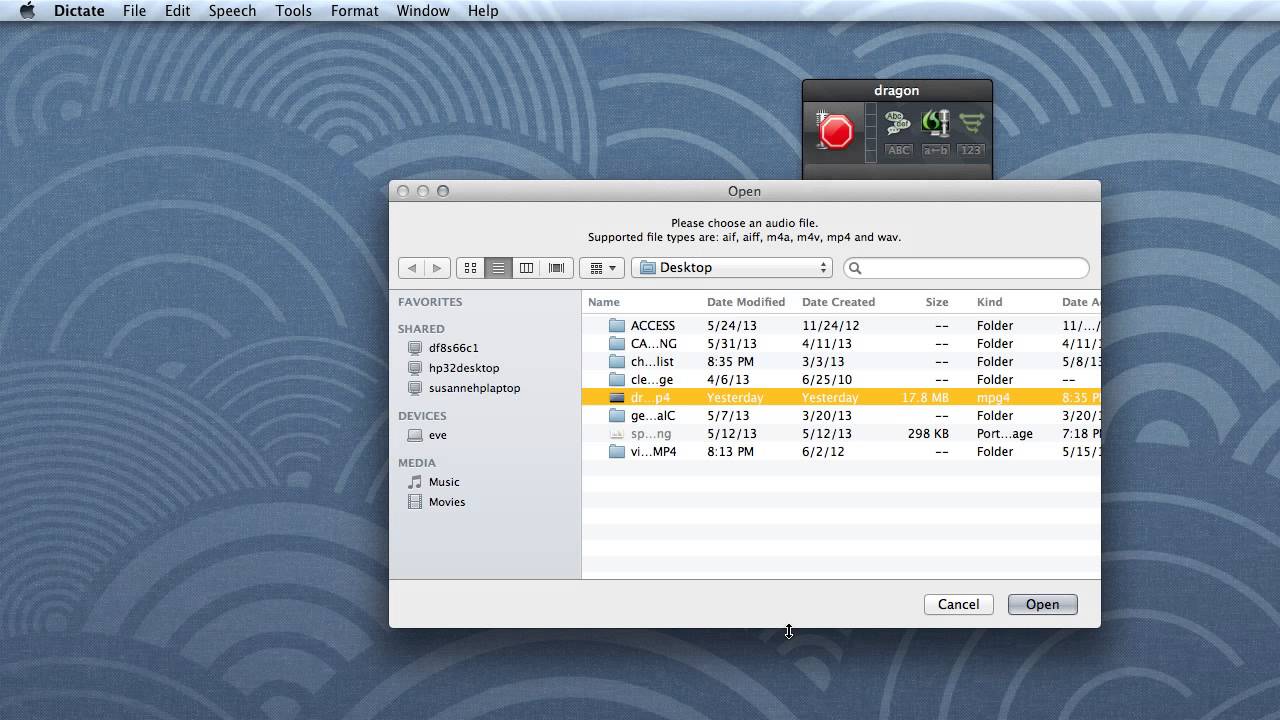Select hp32desktop under Shared
The image size is (1280, 720).
point(464,368)
